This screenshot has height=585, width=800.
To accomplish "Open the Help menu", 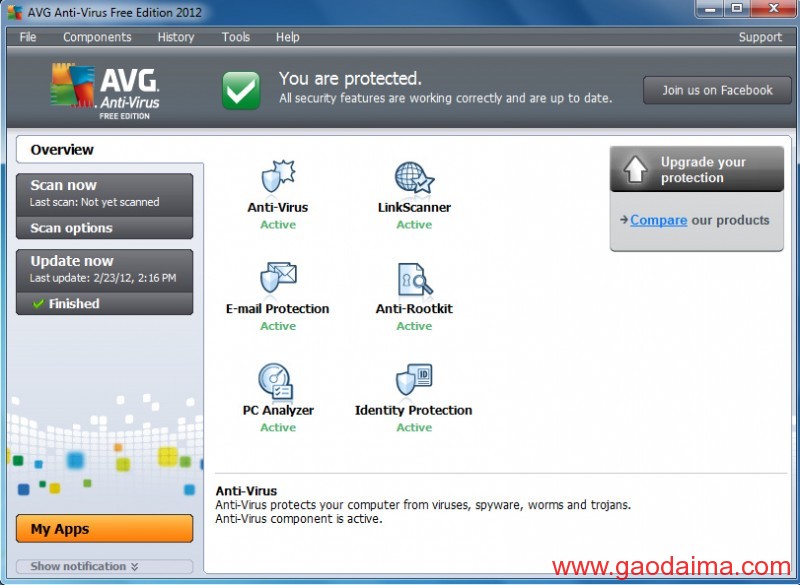I will pos(287,37).
